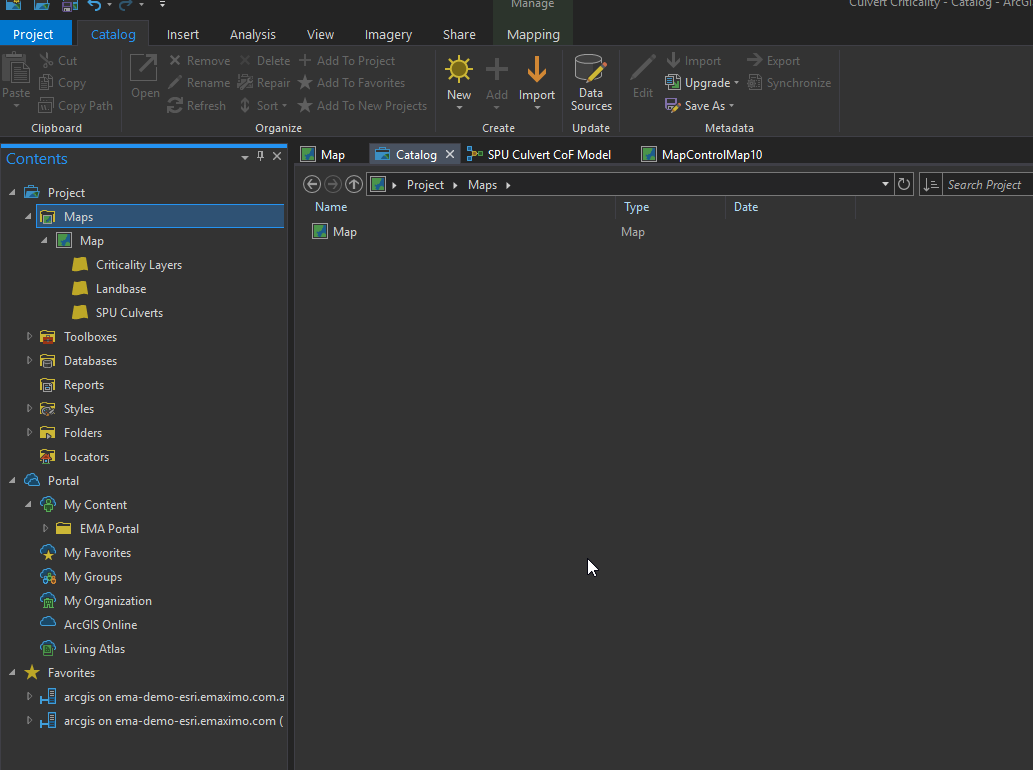The image size is (1033, 770).
Task: Click the Upgrade metadata icon
Action: click(673, 82)
